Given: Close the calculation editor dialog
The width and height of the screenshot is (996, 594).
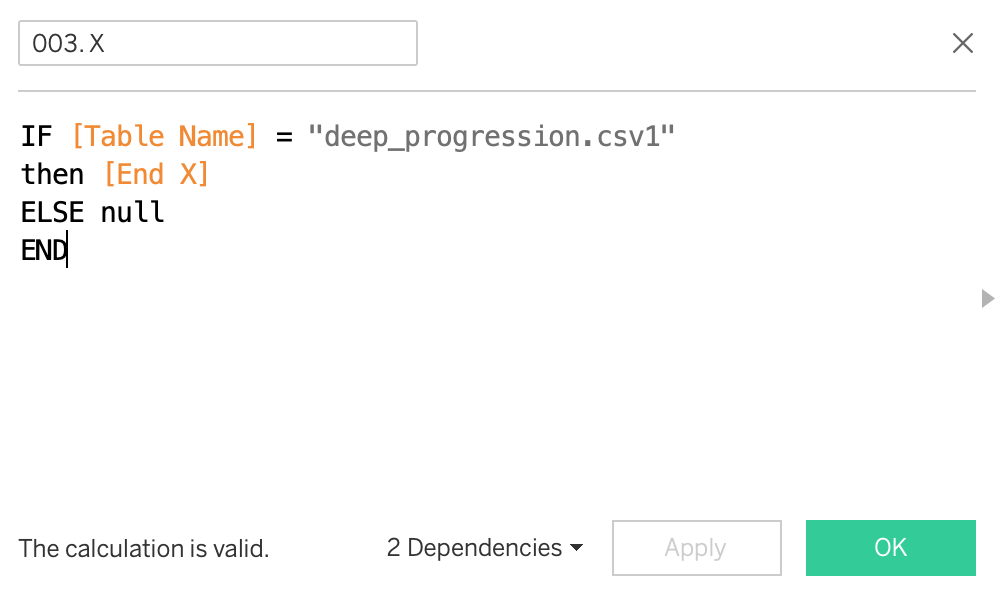Looking at the screenshot, I should coord(963,43).
